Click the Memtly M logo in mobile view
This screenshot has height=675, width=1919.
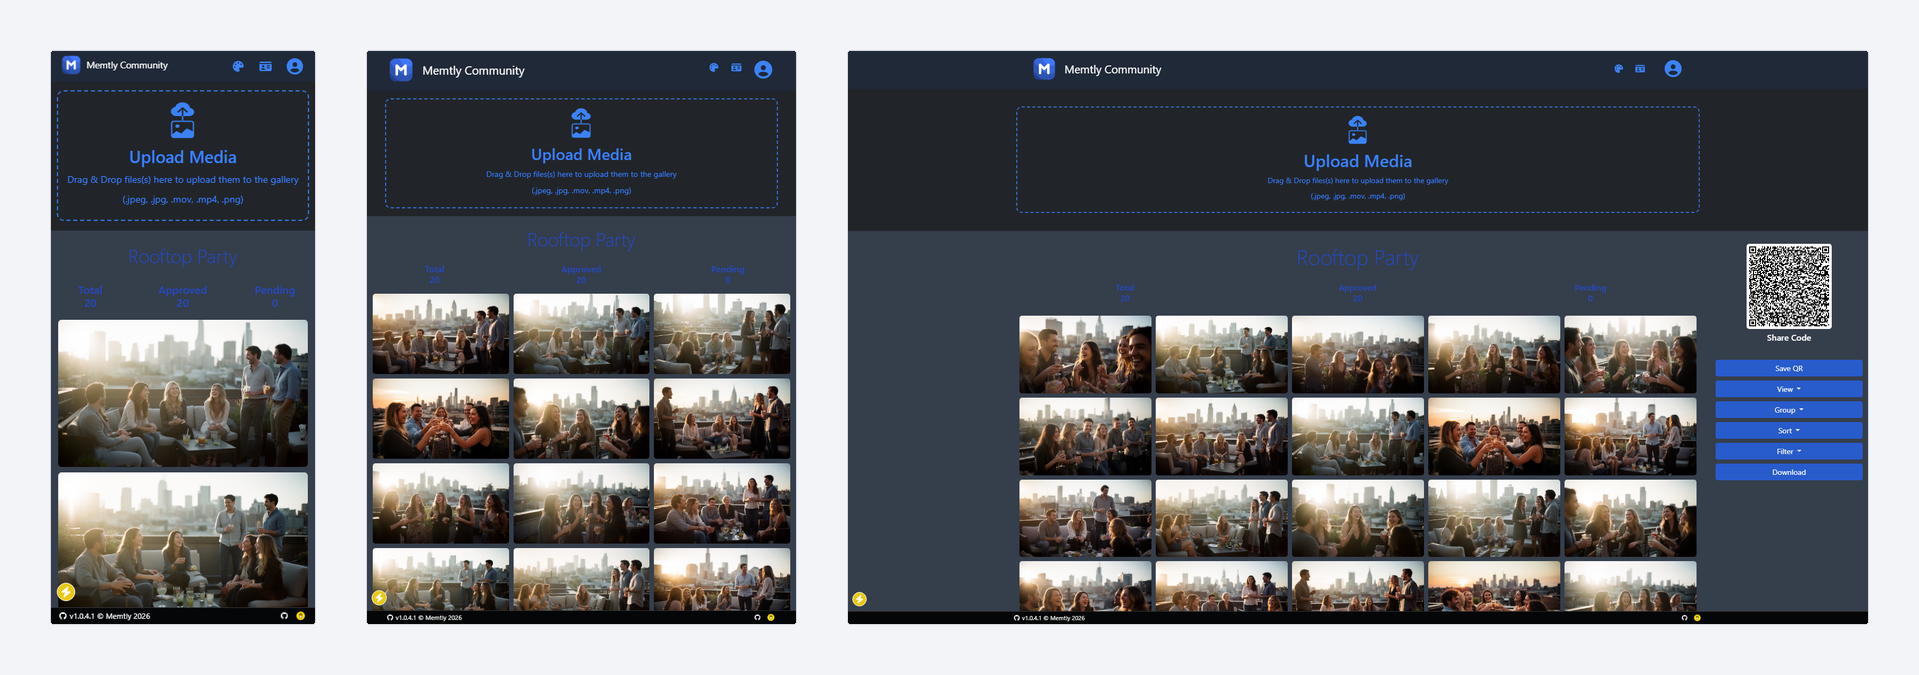tap(71, 65)
